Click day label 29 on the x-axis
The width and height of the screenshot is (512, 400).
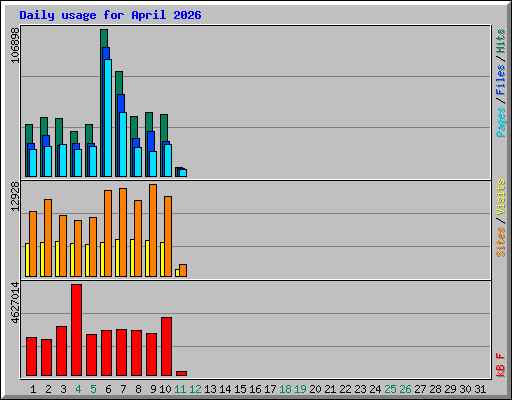pos(450,389)
